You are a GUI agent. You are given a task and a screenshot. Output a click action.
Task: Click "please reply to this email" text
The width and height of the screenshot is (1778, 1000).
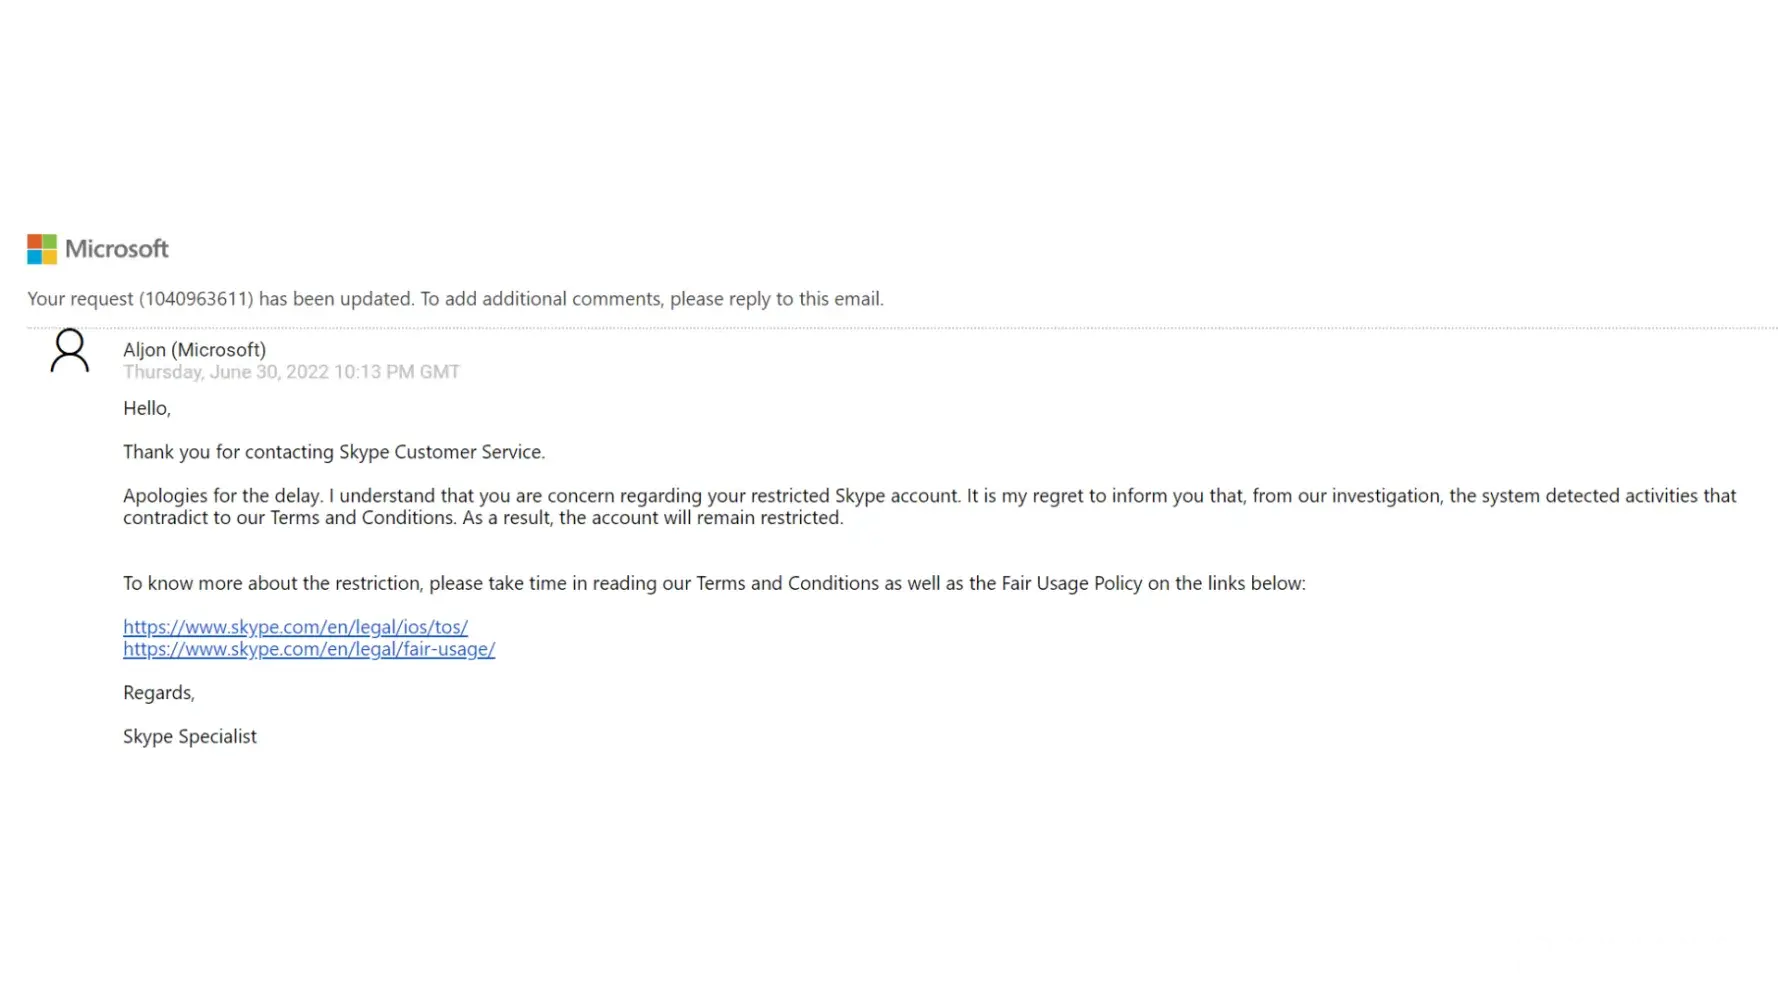tap(776, 299)
